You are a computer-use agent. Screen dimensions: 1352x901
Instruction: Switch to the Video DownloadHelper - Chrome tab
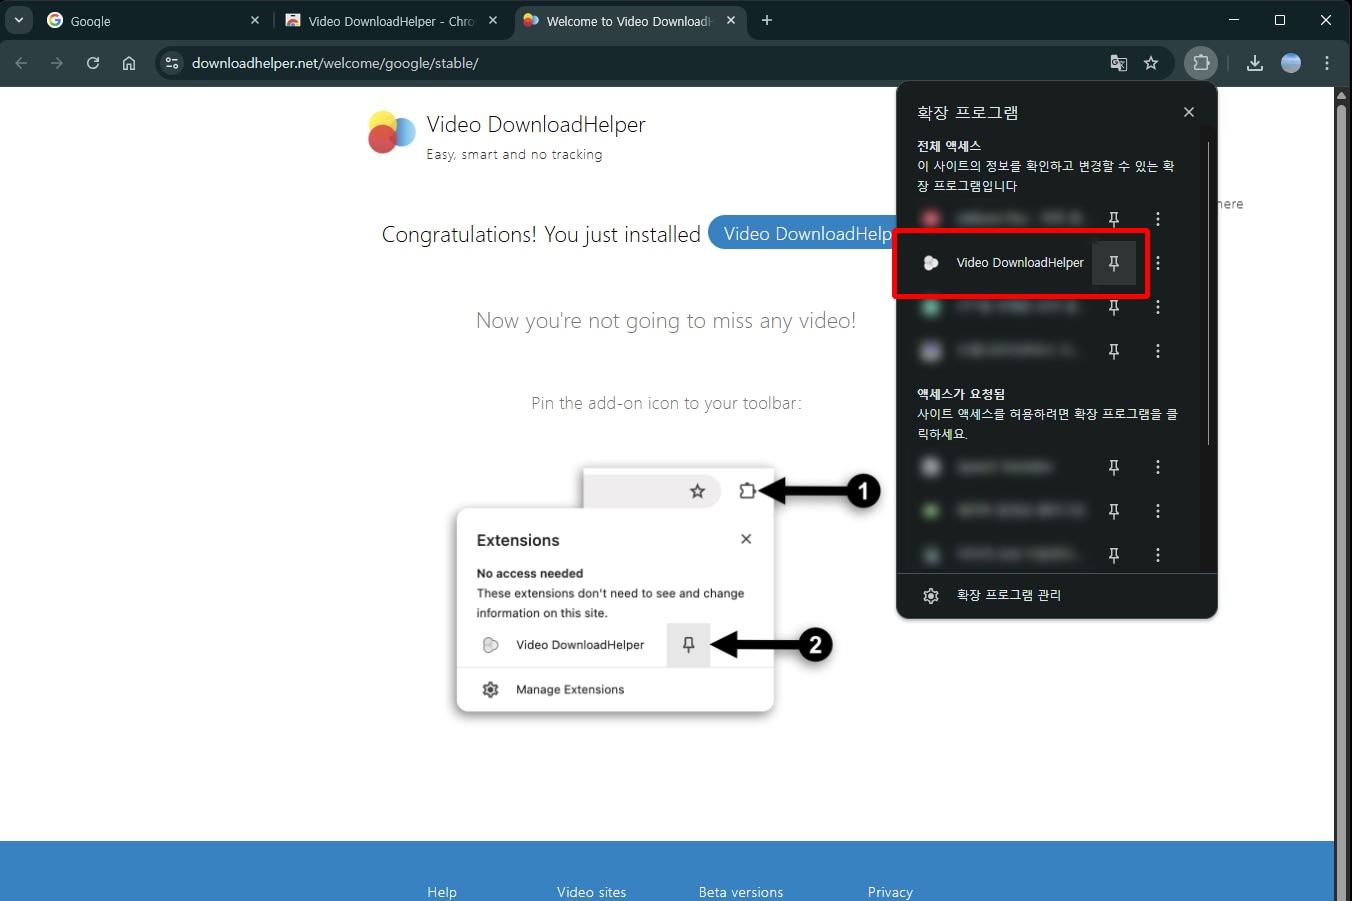click(x=391, y=21)
